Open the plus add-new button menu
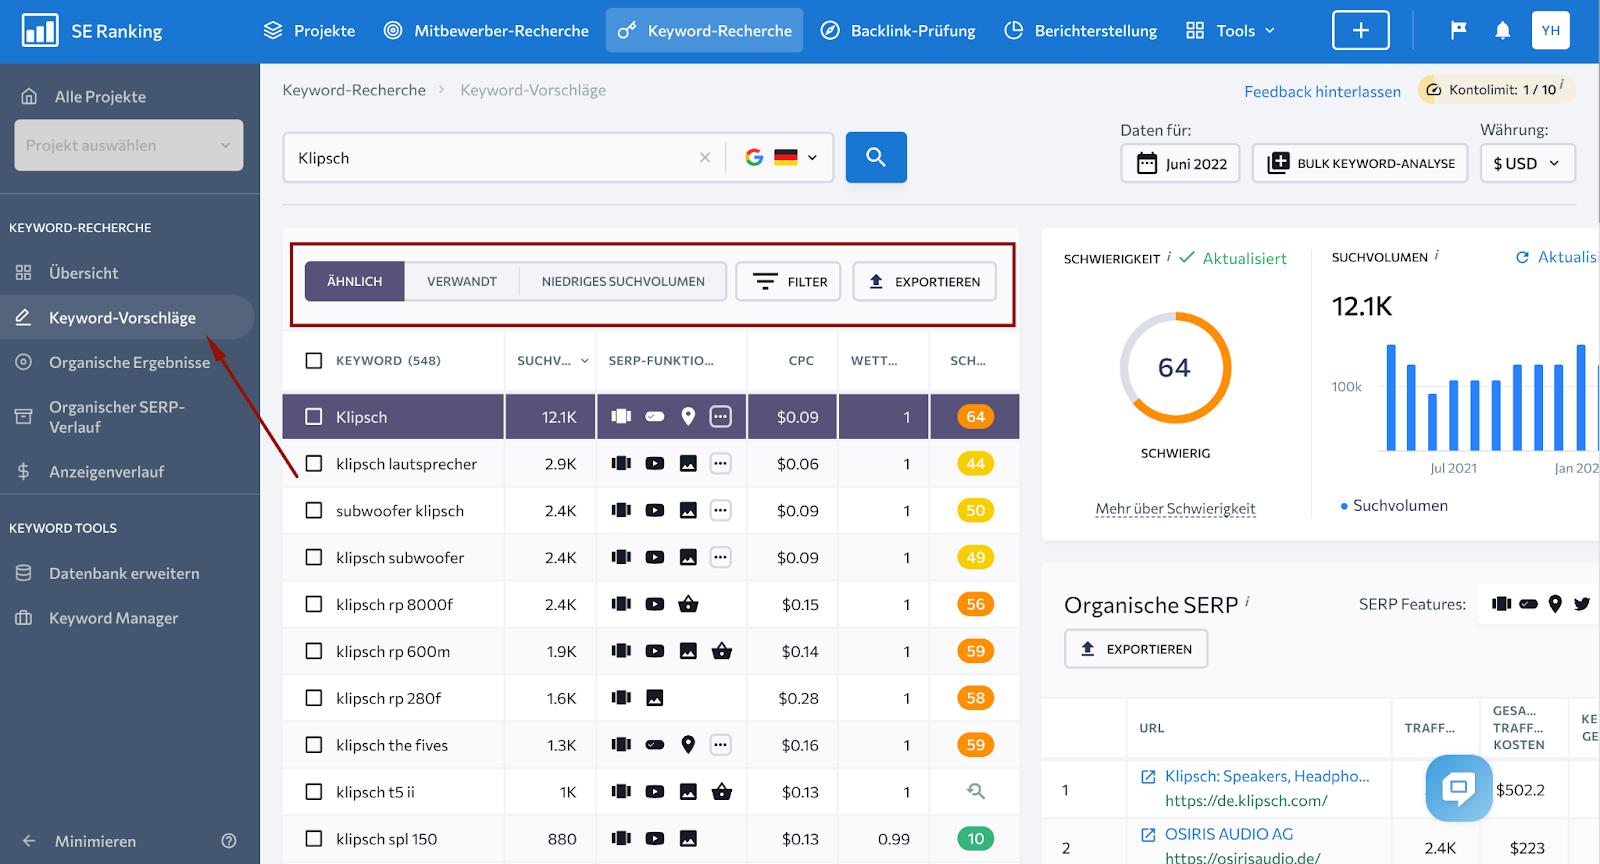Viewport: 1600px width, 864px height. coord(1361,30)
